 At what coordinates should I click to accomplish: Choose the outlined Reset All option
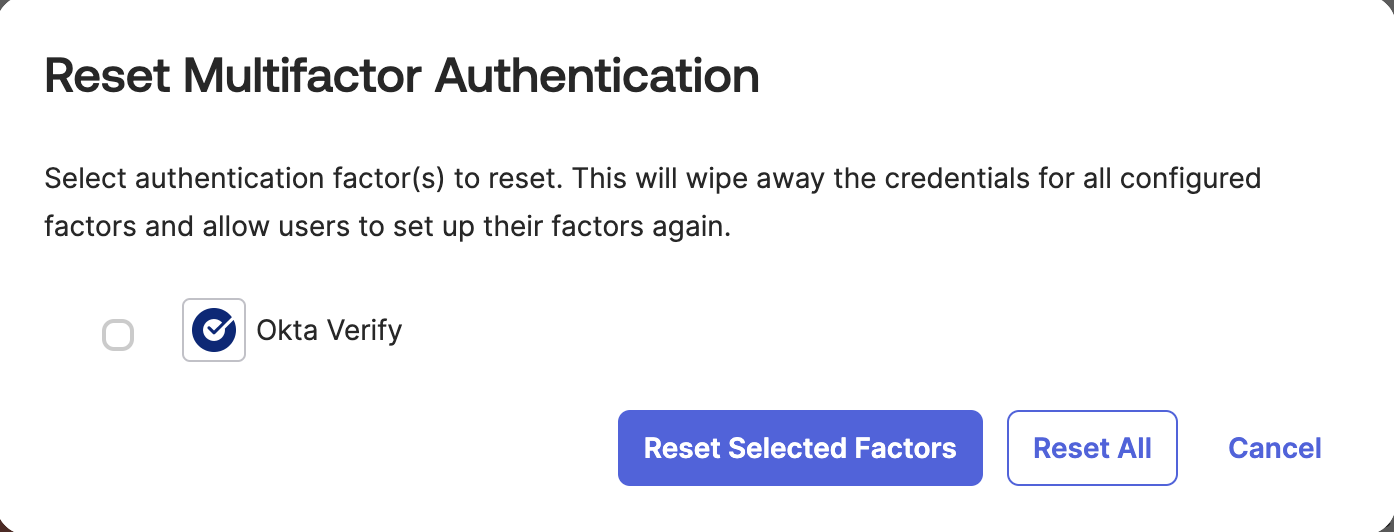(1092, 448)
